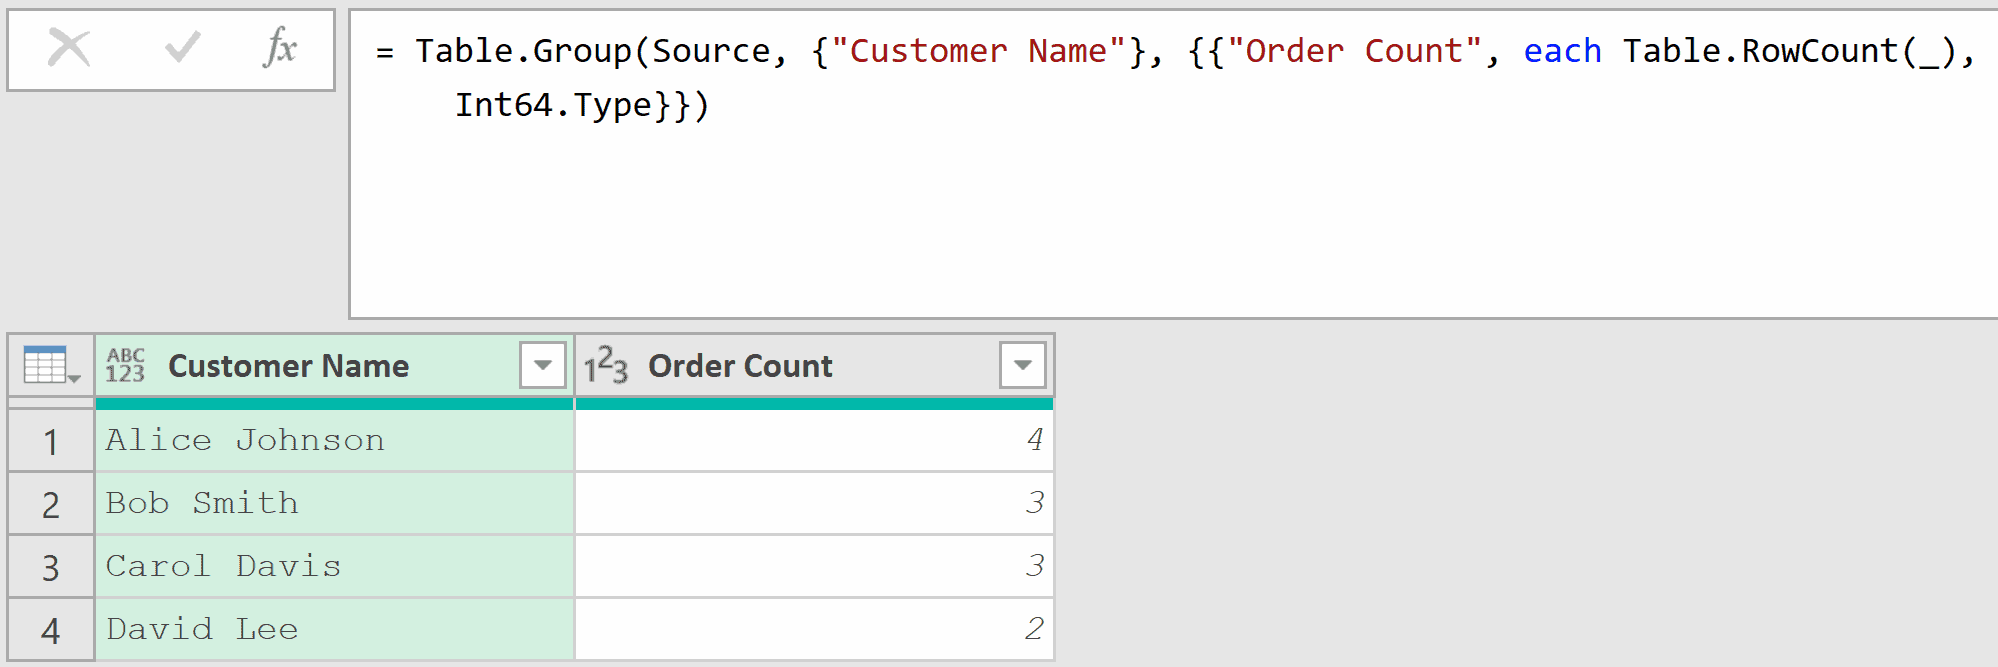
Task: Select the David Lee cell
Action: pos(335,629)
